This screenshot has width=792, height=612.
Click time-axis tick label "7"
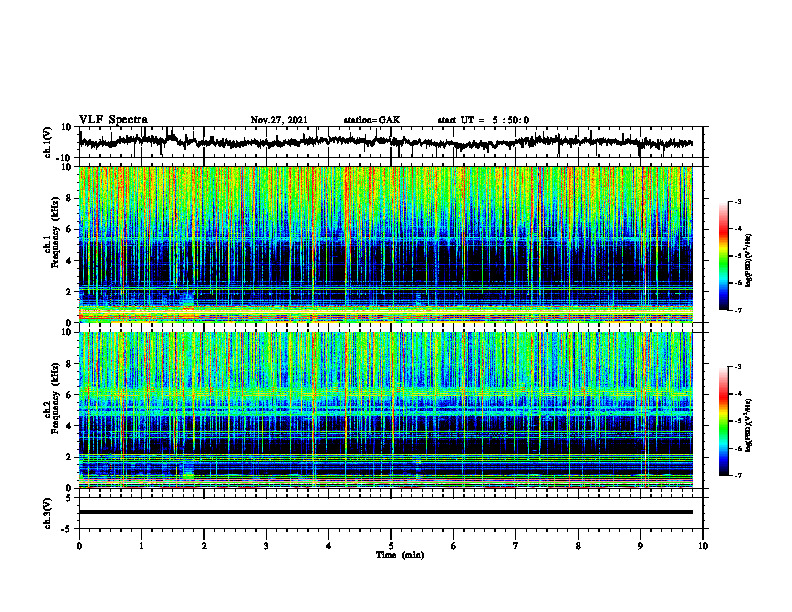[516, 546]
